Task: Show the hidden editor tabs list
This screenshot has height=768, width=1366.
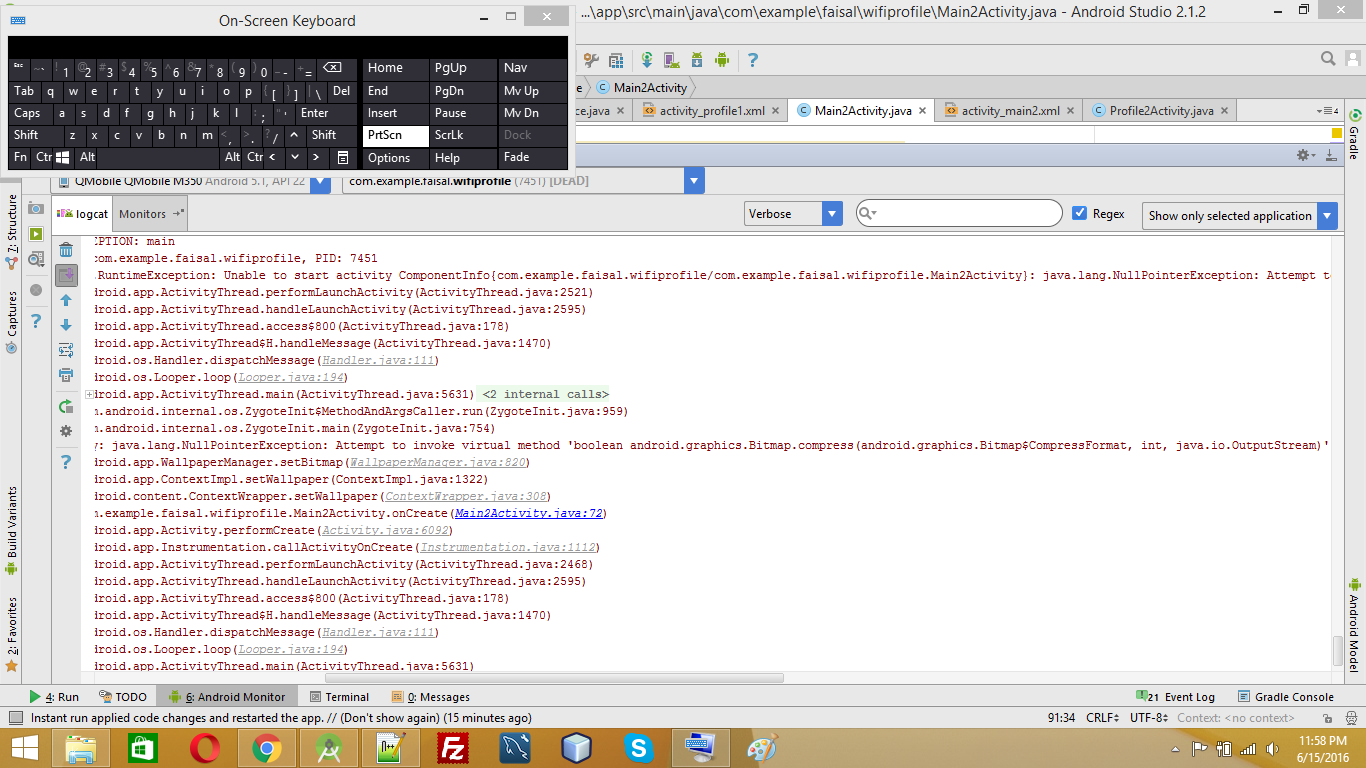Action: click(1328, 110)
